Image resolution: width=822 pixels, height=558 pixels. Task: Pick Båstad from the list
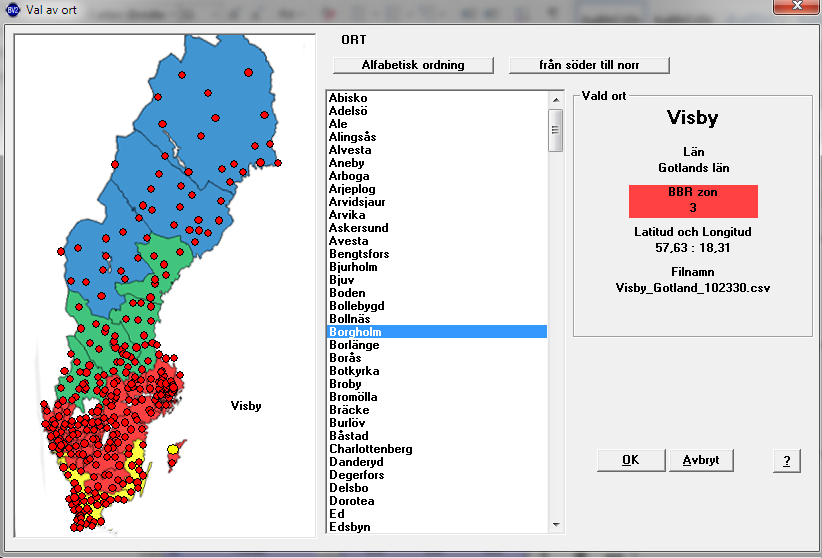click(437, 436)
